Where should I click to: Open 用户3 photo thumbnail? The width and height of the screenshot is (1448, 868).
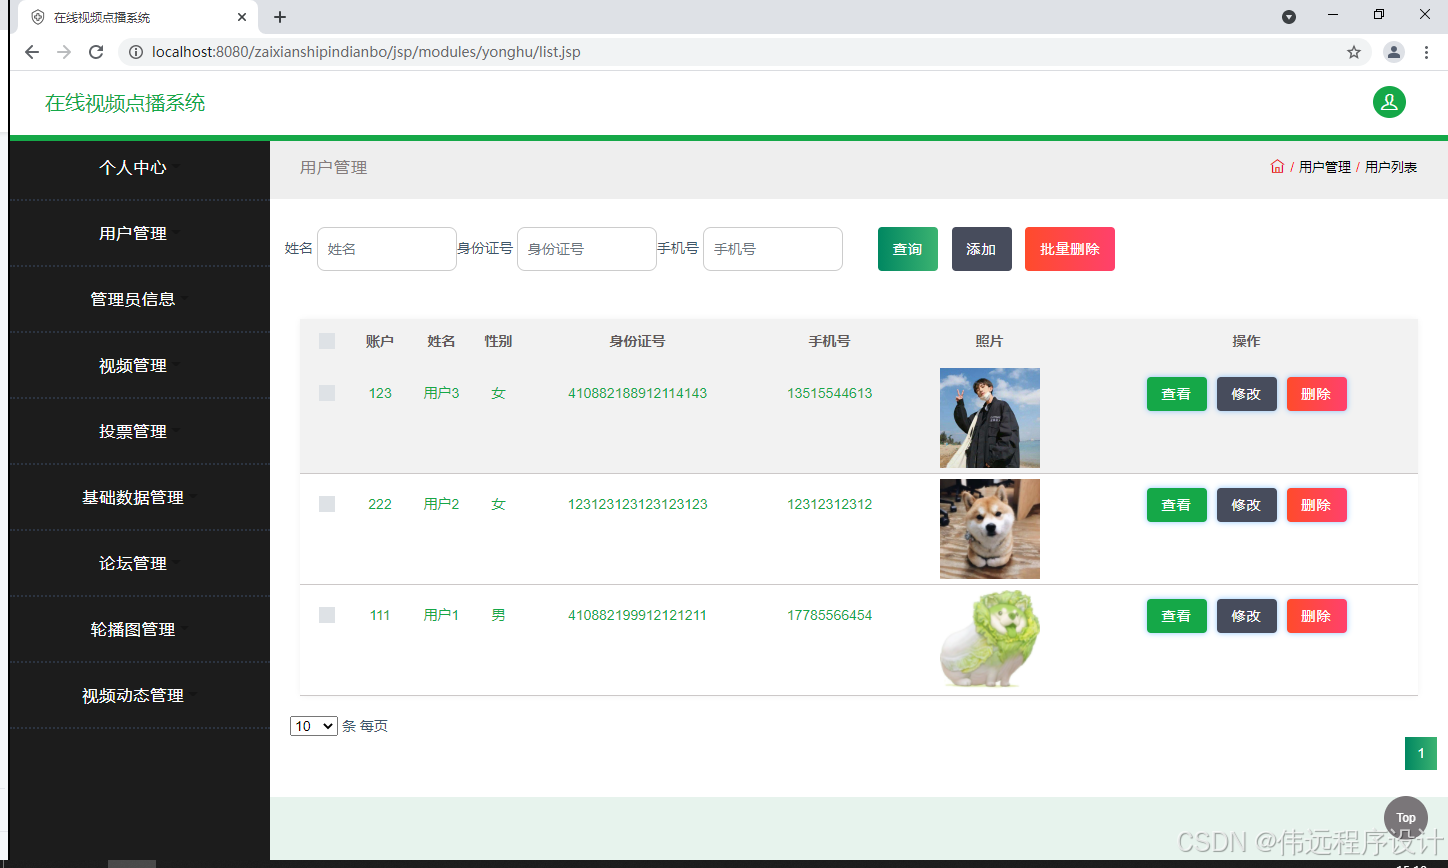990,418
